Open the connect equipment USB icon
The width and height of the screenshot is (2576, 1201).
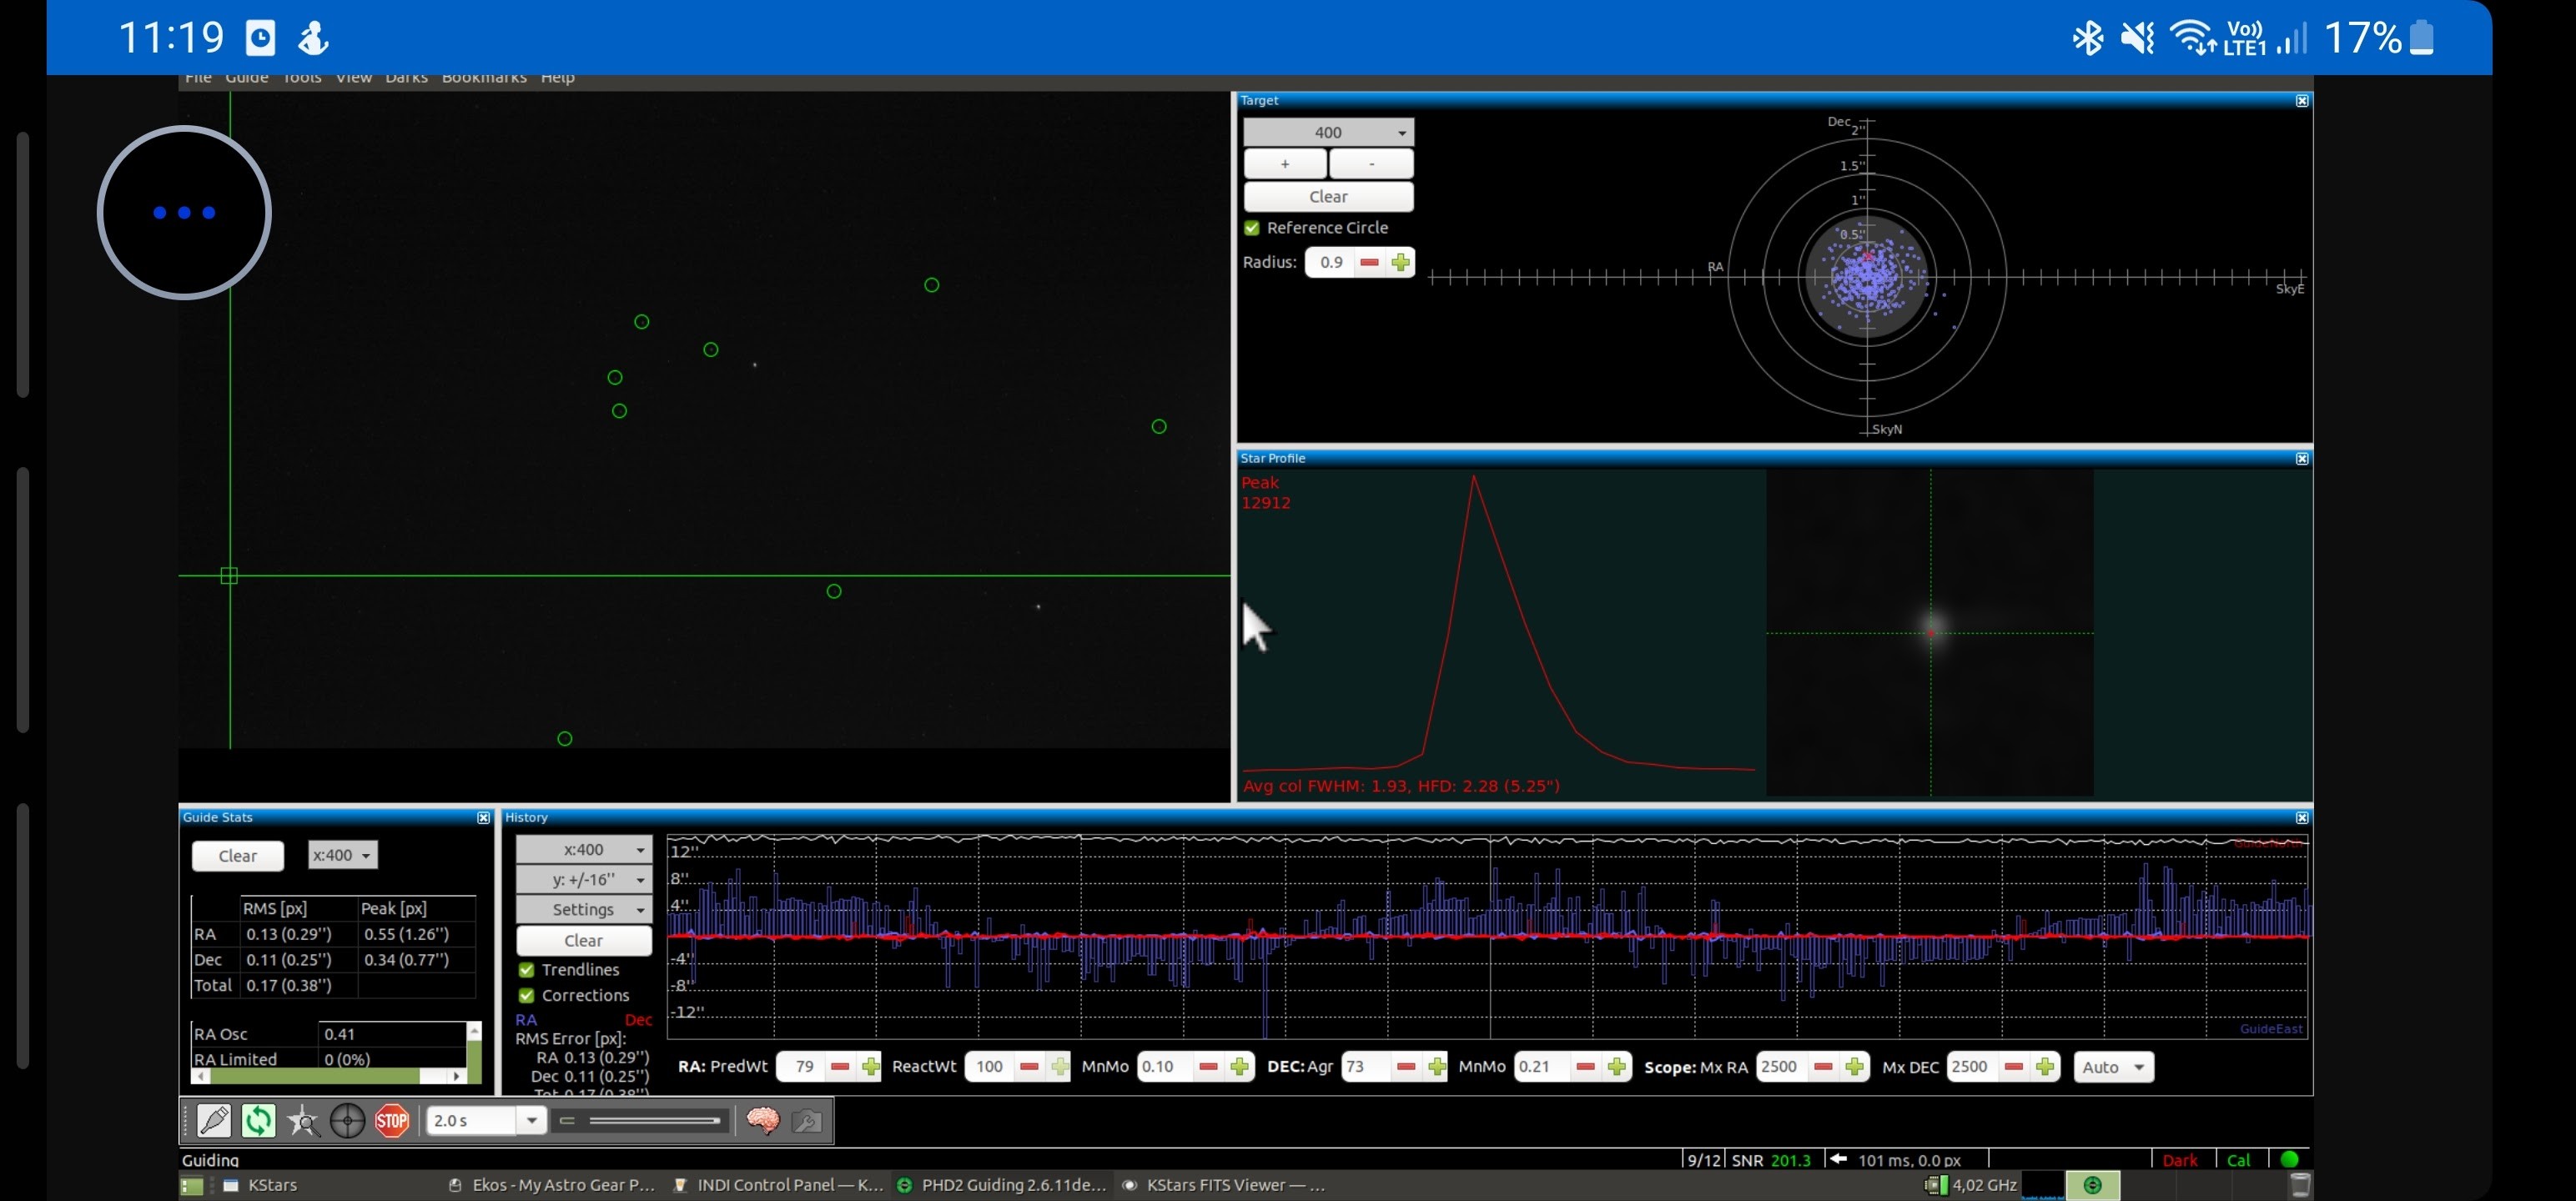click(x=214, y=1121)
